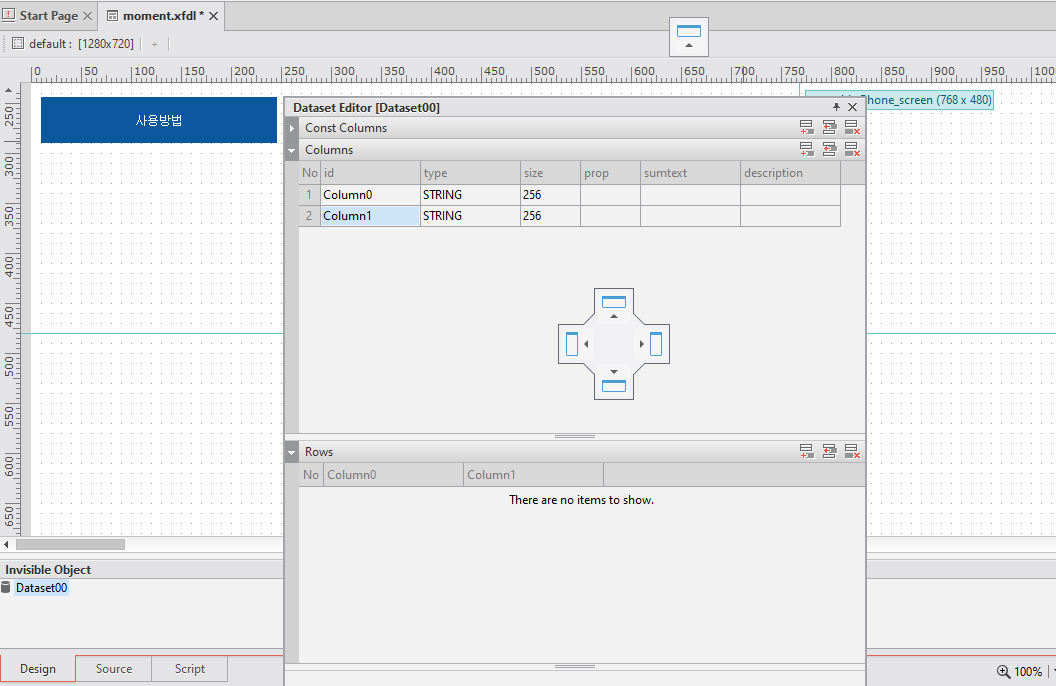Delete selected column in Columns section
The width and height of the screenshot is (1056, 686).
[852, 150]
